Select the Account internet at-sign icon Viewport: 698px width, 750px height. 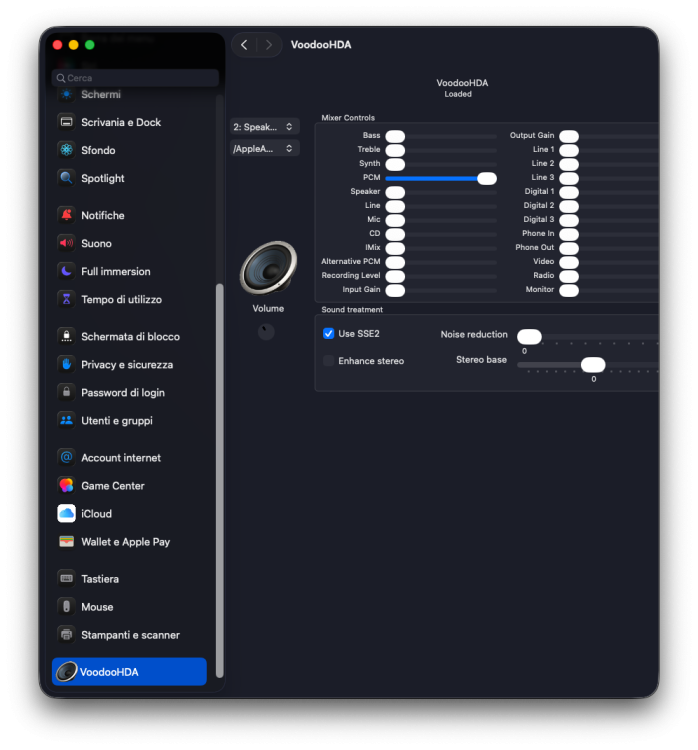[x=66, y=457]
